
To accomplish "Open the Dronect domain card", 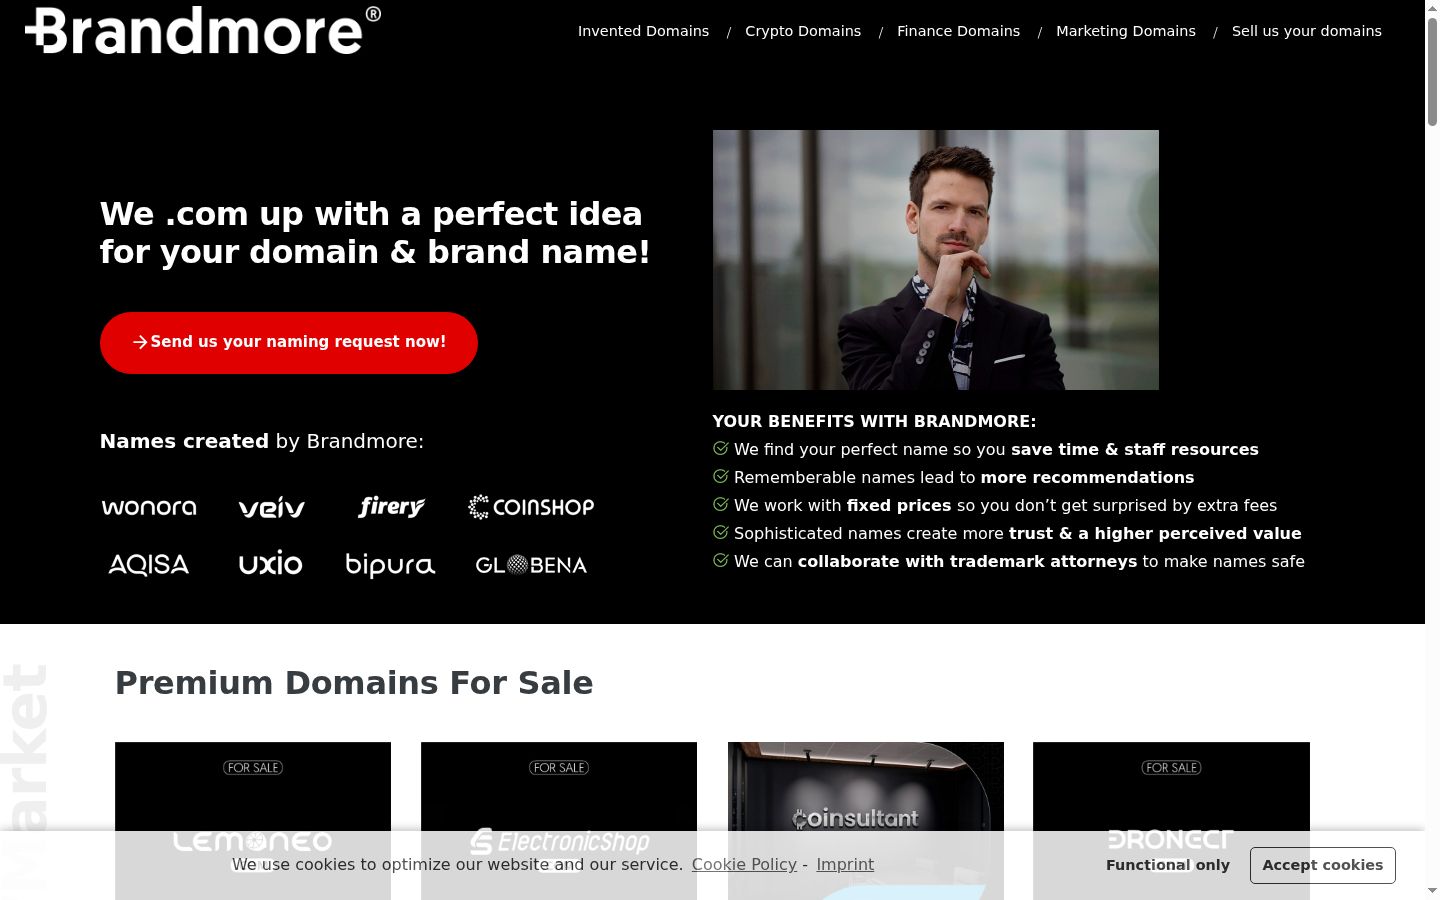I will (x=1171, y=821).
